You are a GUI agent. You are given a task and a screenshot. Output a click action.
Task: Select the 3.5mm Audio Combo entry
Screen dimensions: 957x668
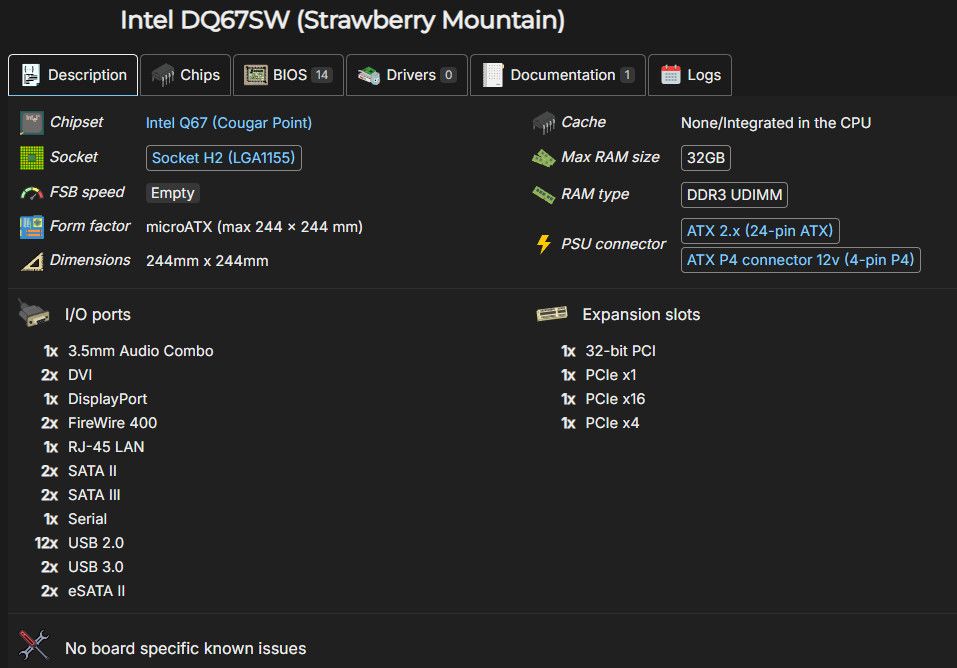[140, 351]
